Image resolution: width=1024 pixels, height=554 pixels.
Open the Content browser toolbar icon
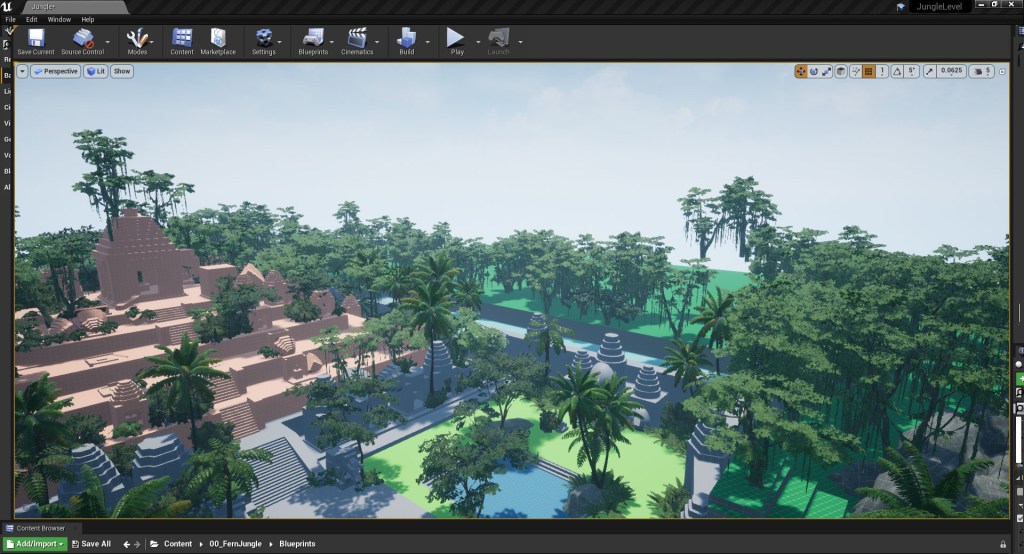pyautogui.click(x=182, y=40)
